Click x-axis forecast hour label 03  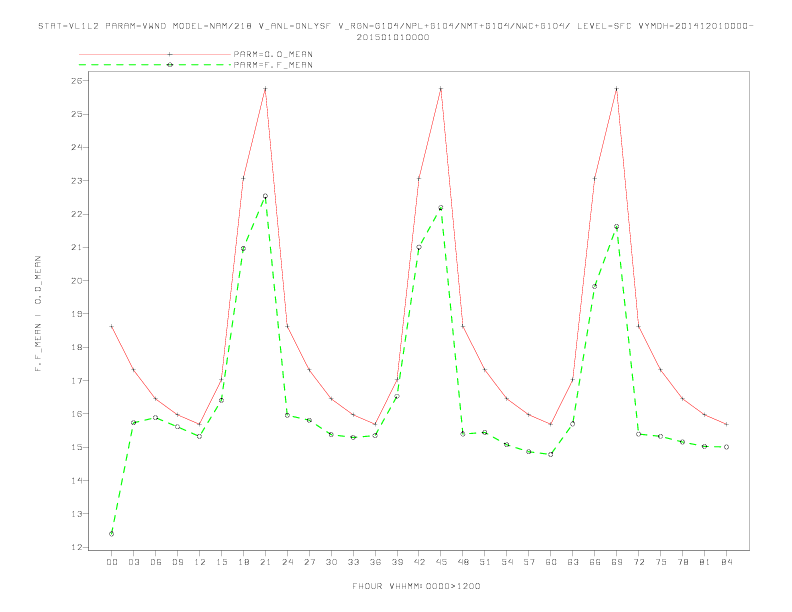134,562
